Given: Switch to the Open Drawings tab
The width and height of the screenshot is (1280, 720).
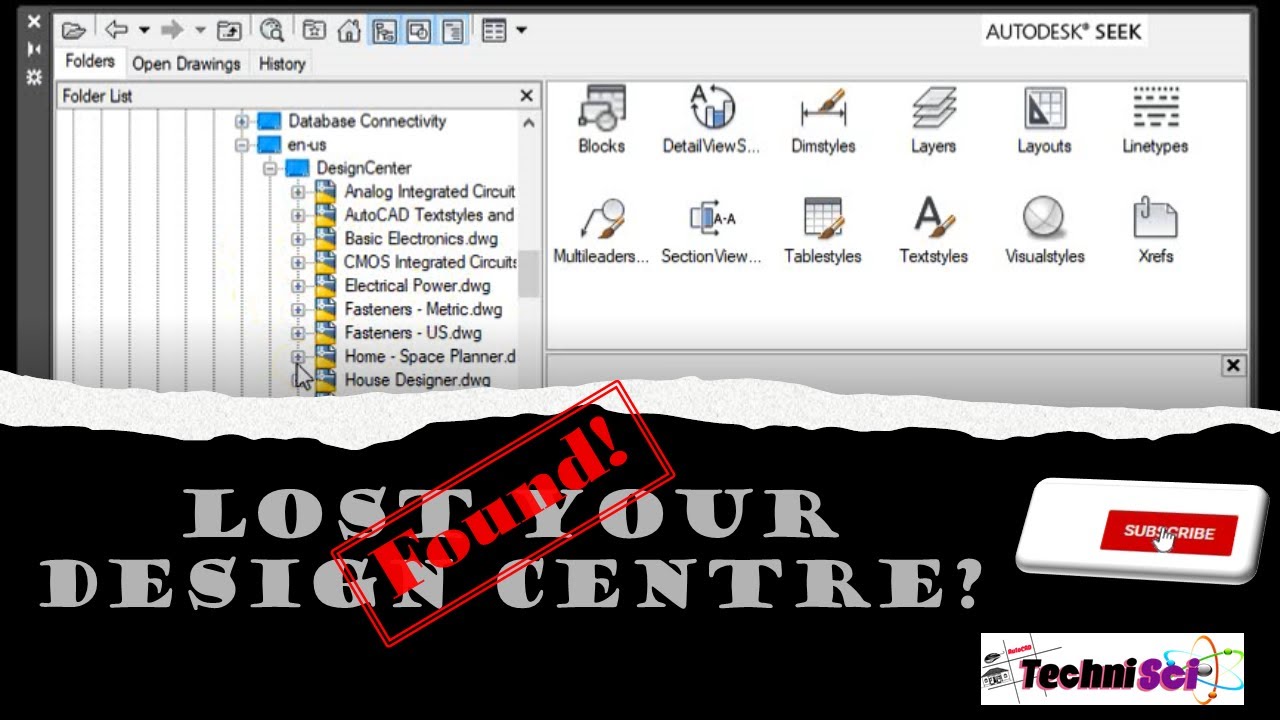Looking at the screenshot, I should tap(186, 63).
